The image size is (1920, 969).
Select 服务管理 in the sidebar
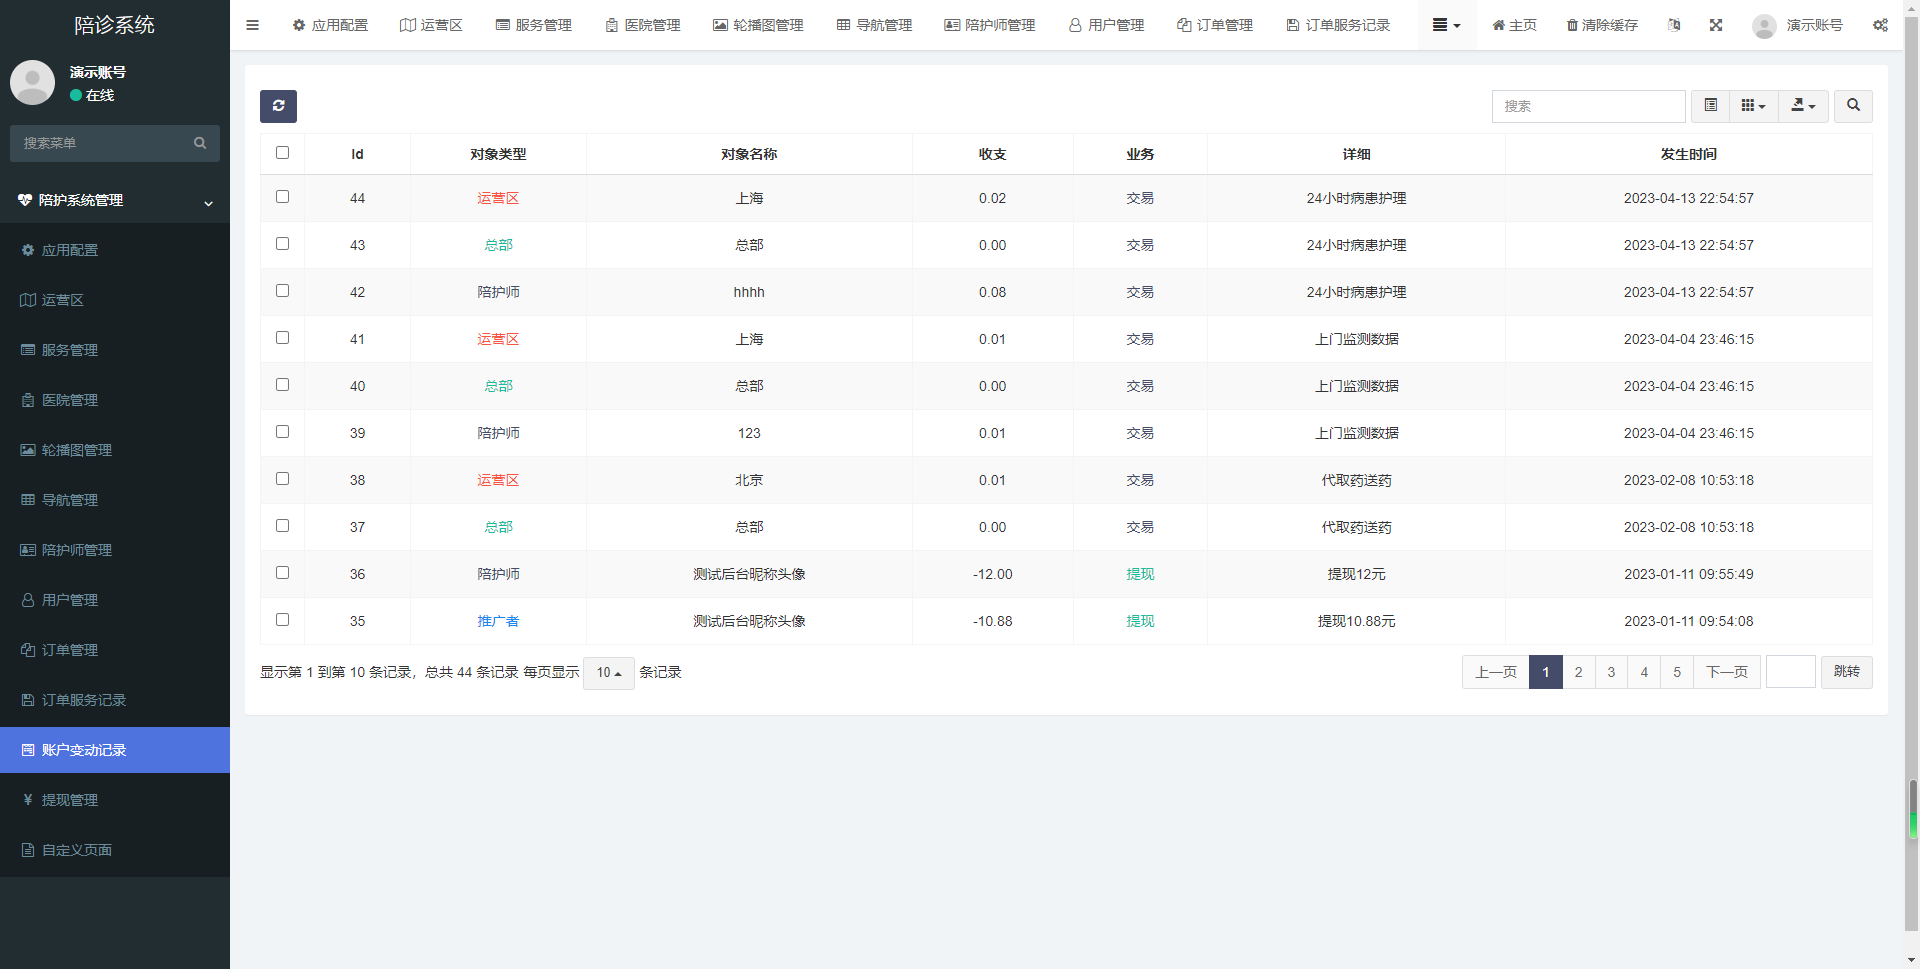click(115, 350)
